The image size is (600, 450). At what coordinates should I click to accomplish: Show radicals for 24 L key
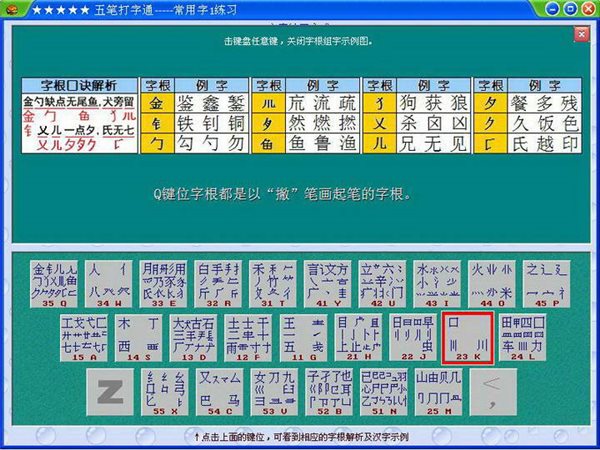pos(523,338)
